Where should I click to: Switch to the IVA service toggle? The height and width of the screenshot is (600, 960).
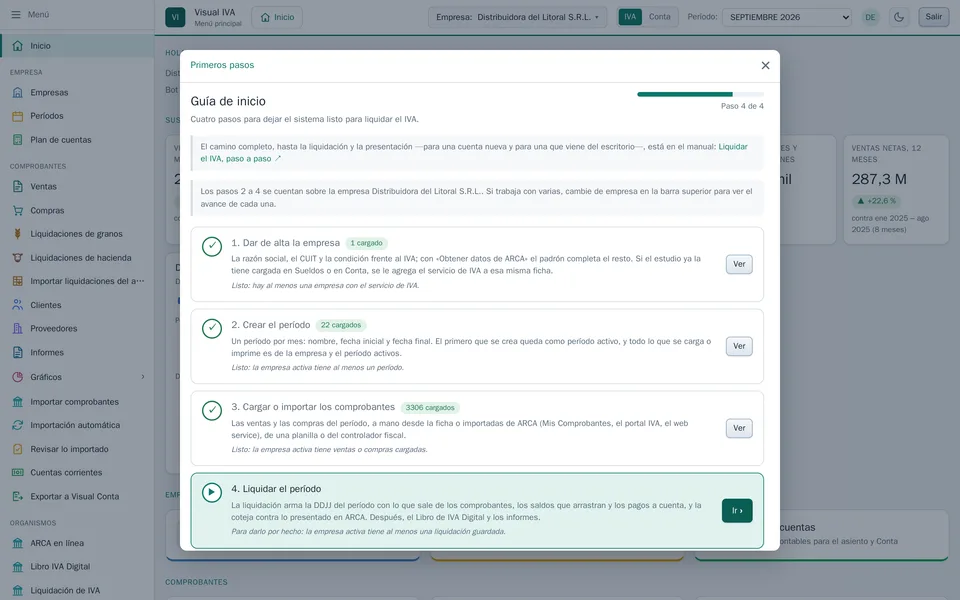(x=630, y=17)
